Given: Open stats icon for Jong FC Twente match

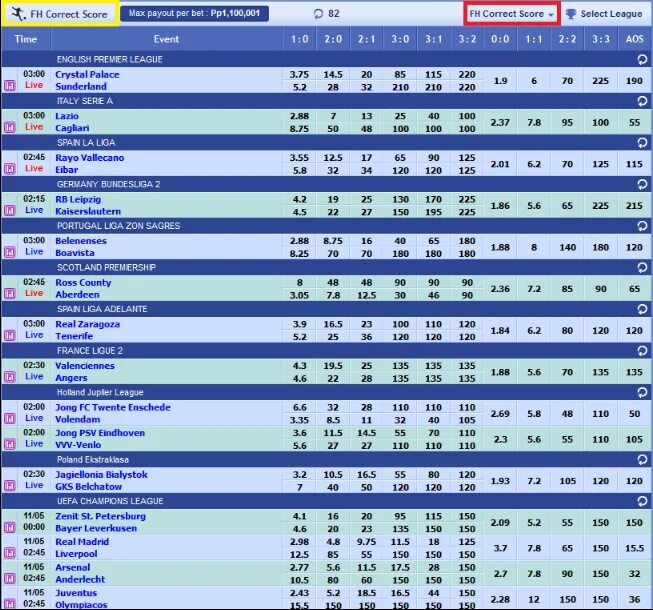Looking at the screenshot, I should pyautogui.click(x=10, y=419).
